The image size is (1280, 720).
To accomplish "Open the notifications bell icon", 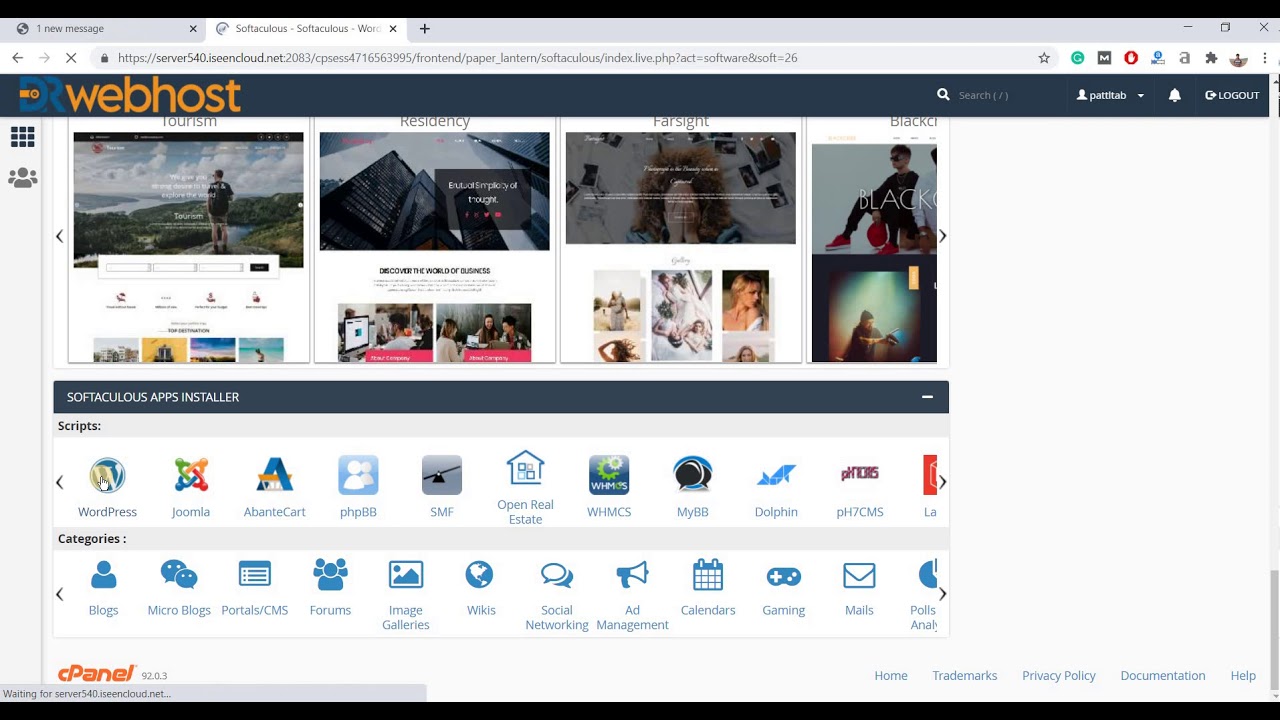I will tap(1175, 95).
